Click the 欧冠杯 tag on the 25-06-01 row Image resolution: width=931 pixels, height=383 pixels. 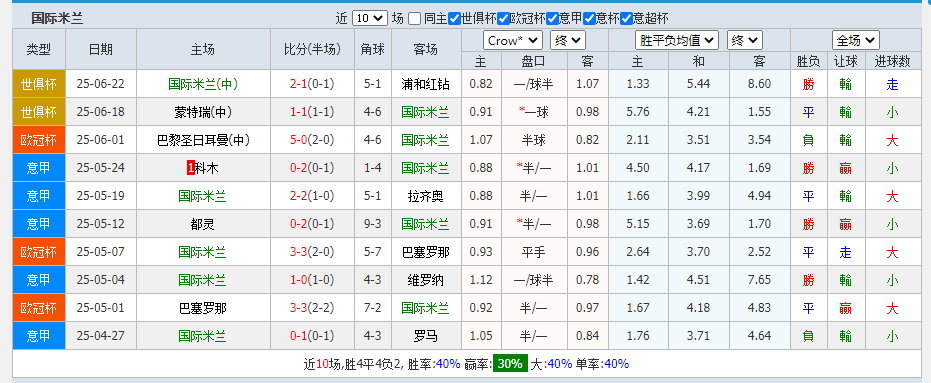coord(39,140)
